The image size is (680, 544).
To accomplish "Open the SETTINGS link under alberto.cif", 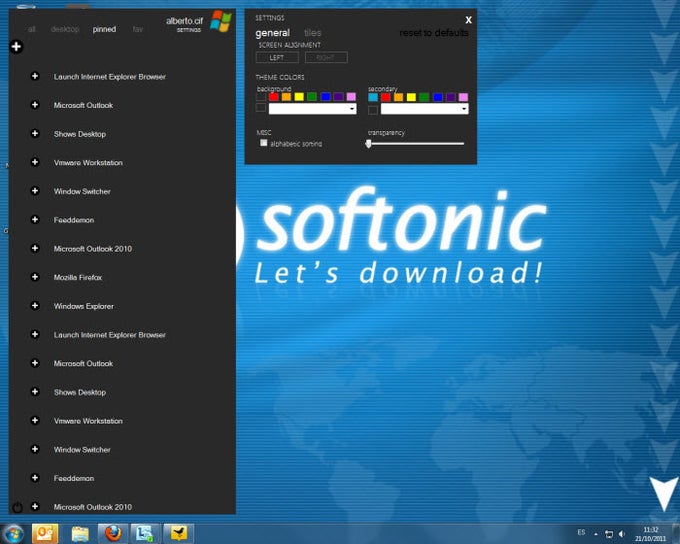I will pyautogui.click(x=189, y=31).
